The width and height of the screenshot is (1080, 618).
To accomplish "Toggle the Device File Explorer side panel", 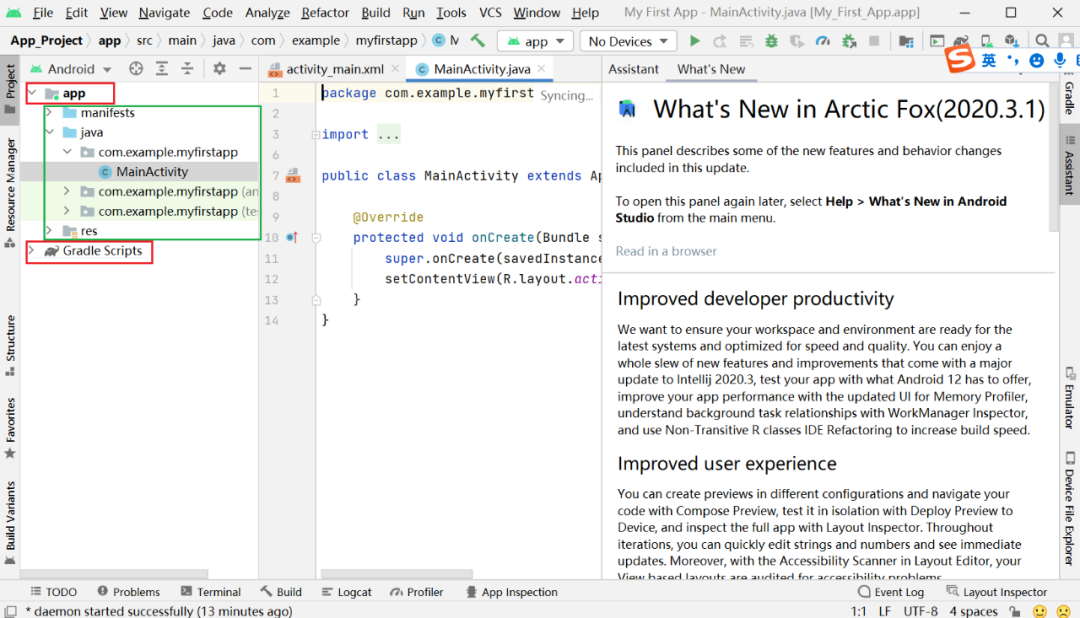I will coord(1069,508).
